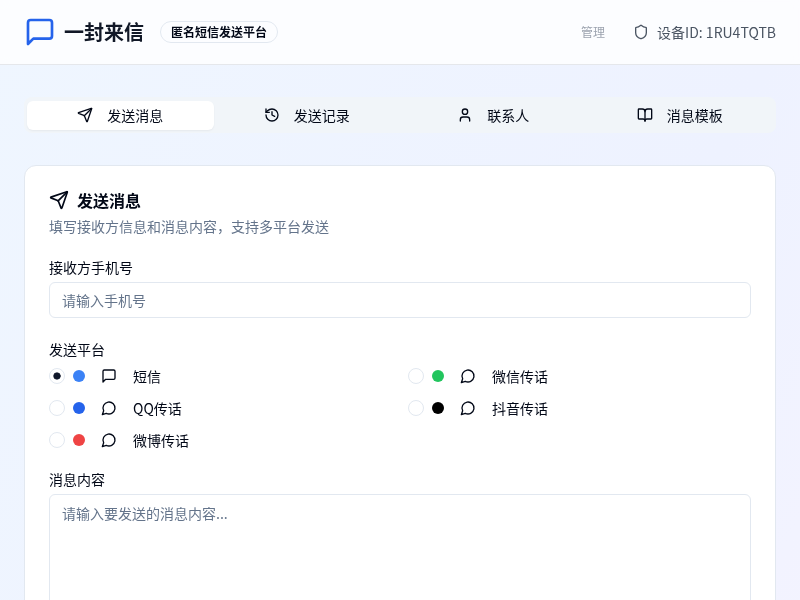Select the QQ传话 platform radio button

(57, 408)
